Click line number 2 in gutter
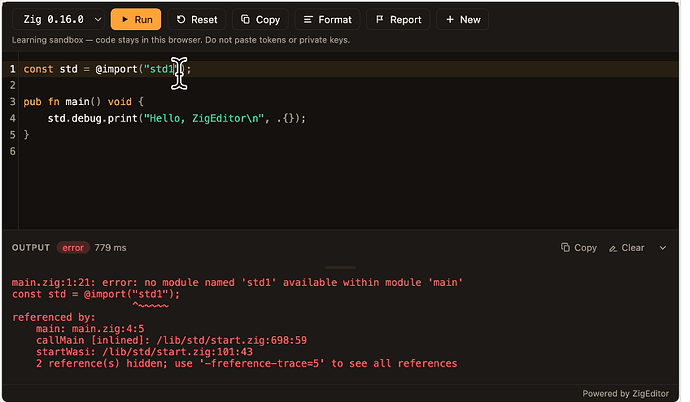 12,85
